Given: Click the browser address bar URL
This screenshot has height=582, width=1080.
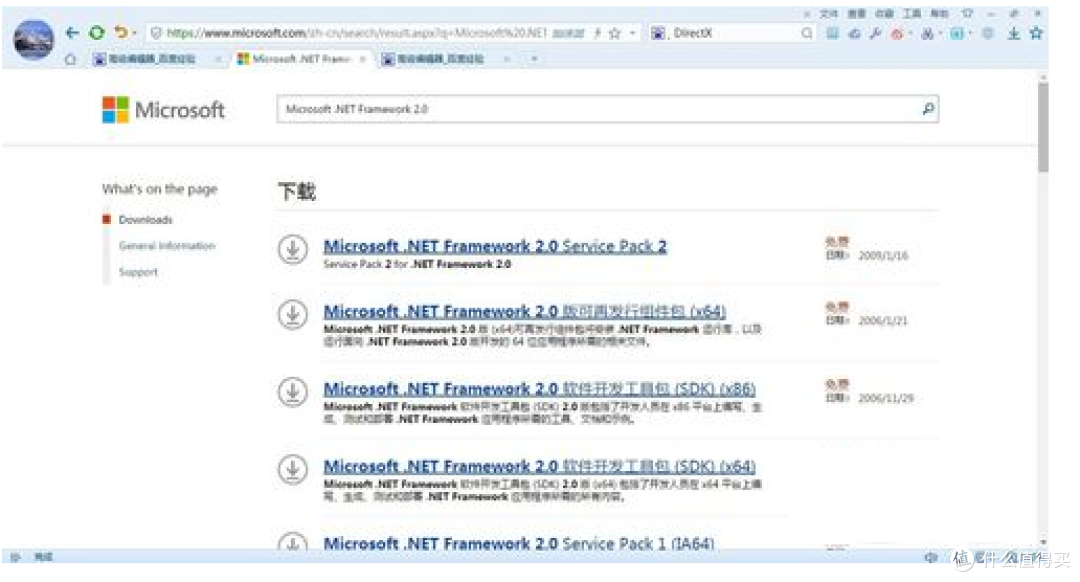Looking at the screenshot, I should (356, 33).
